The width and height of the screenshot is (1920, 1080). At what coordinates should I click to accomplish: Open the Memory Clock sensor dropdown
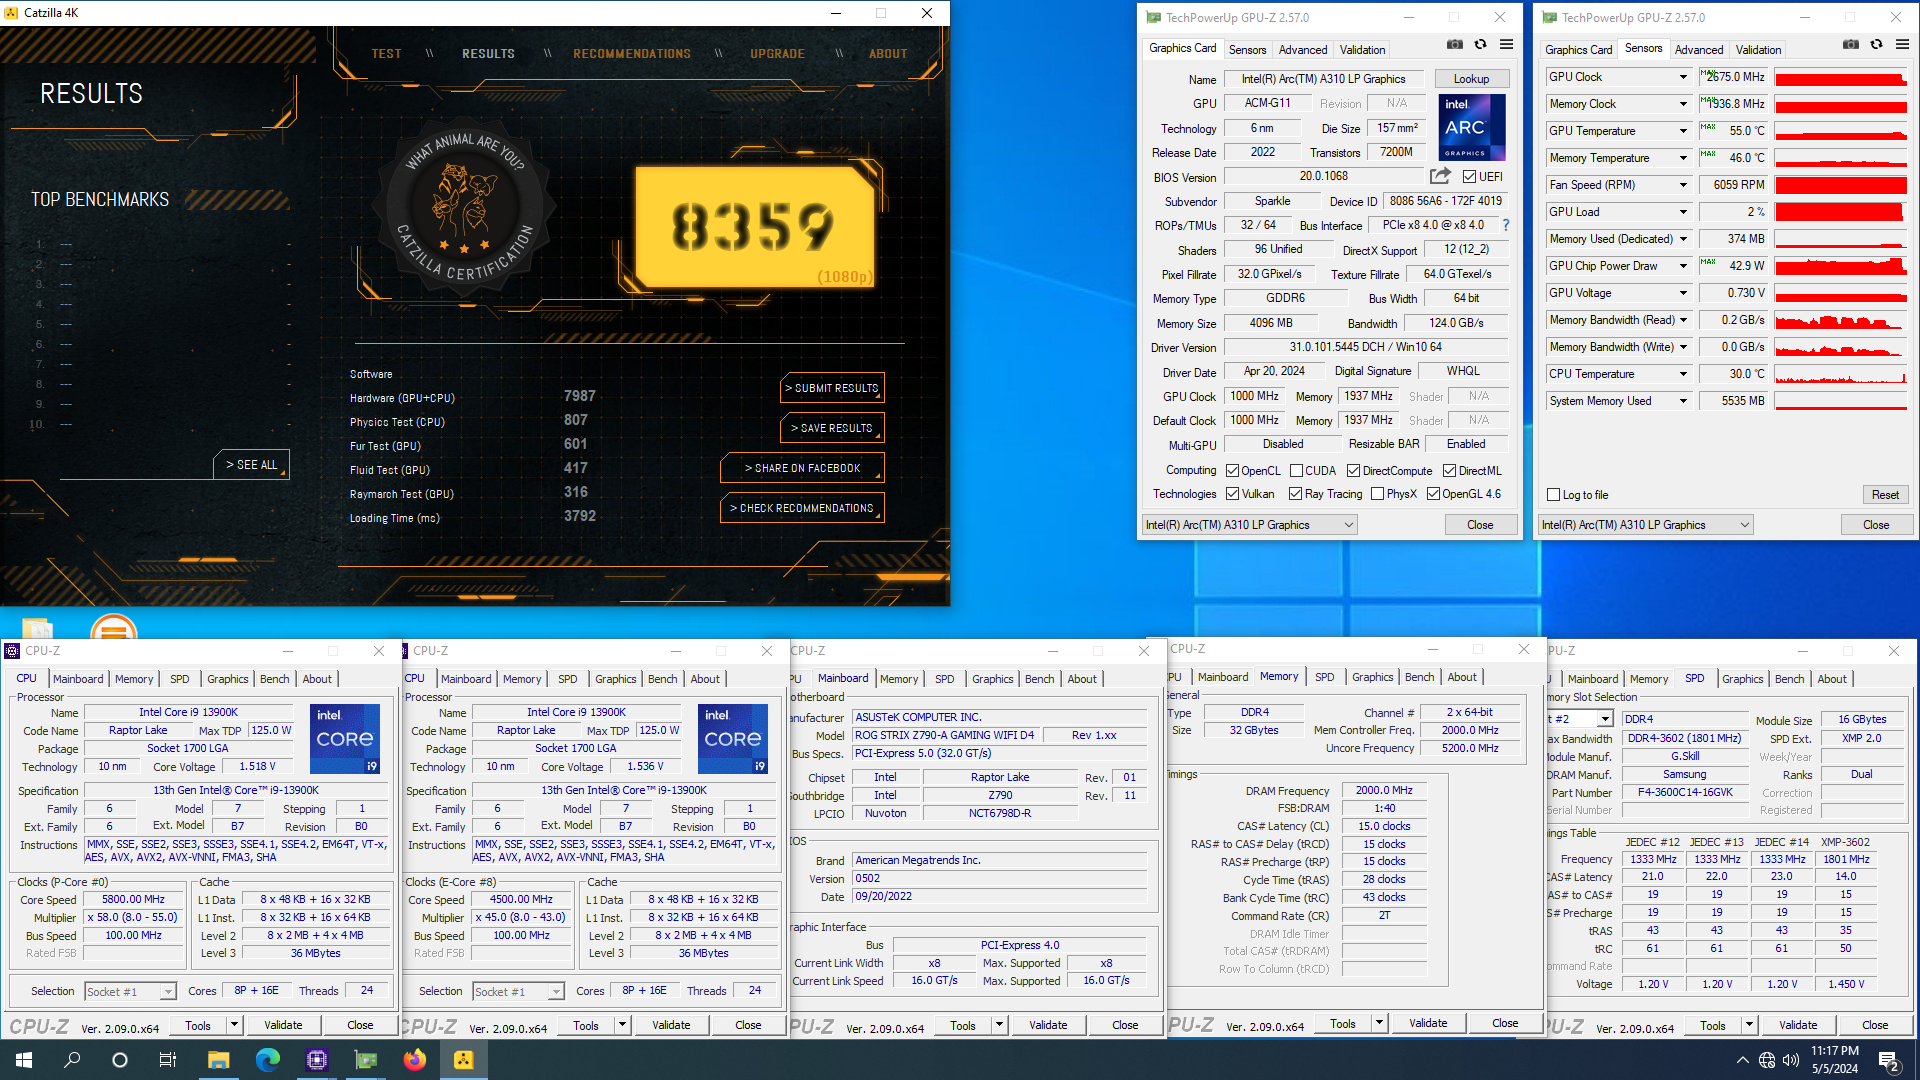click(x=1683, y=104)
